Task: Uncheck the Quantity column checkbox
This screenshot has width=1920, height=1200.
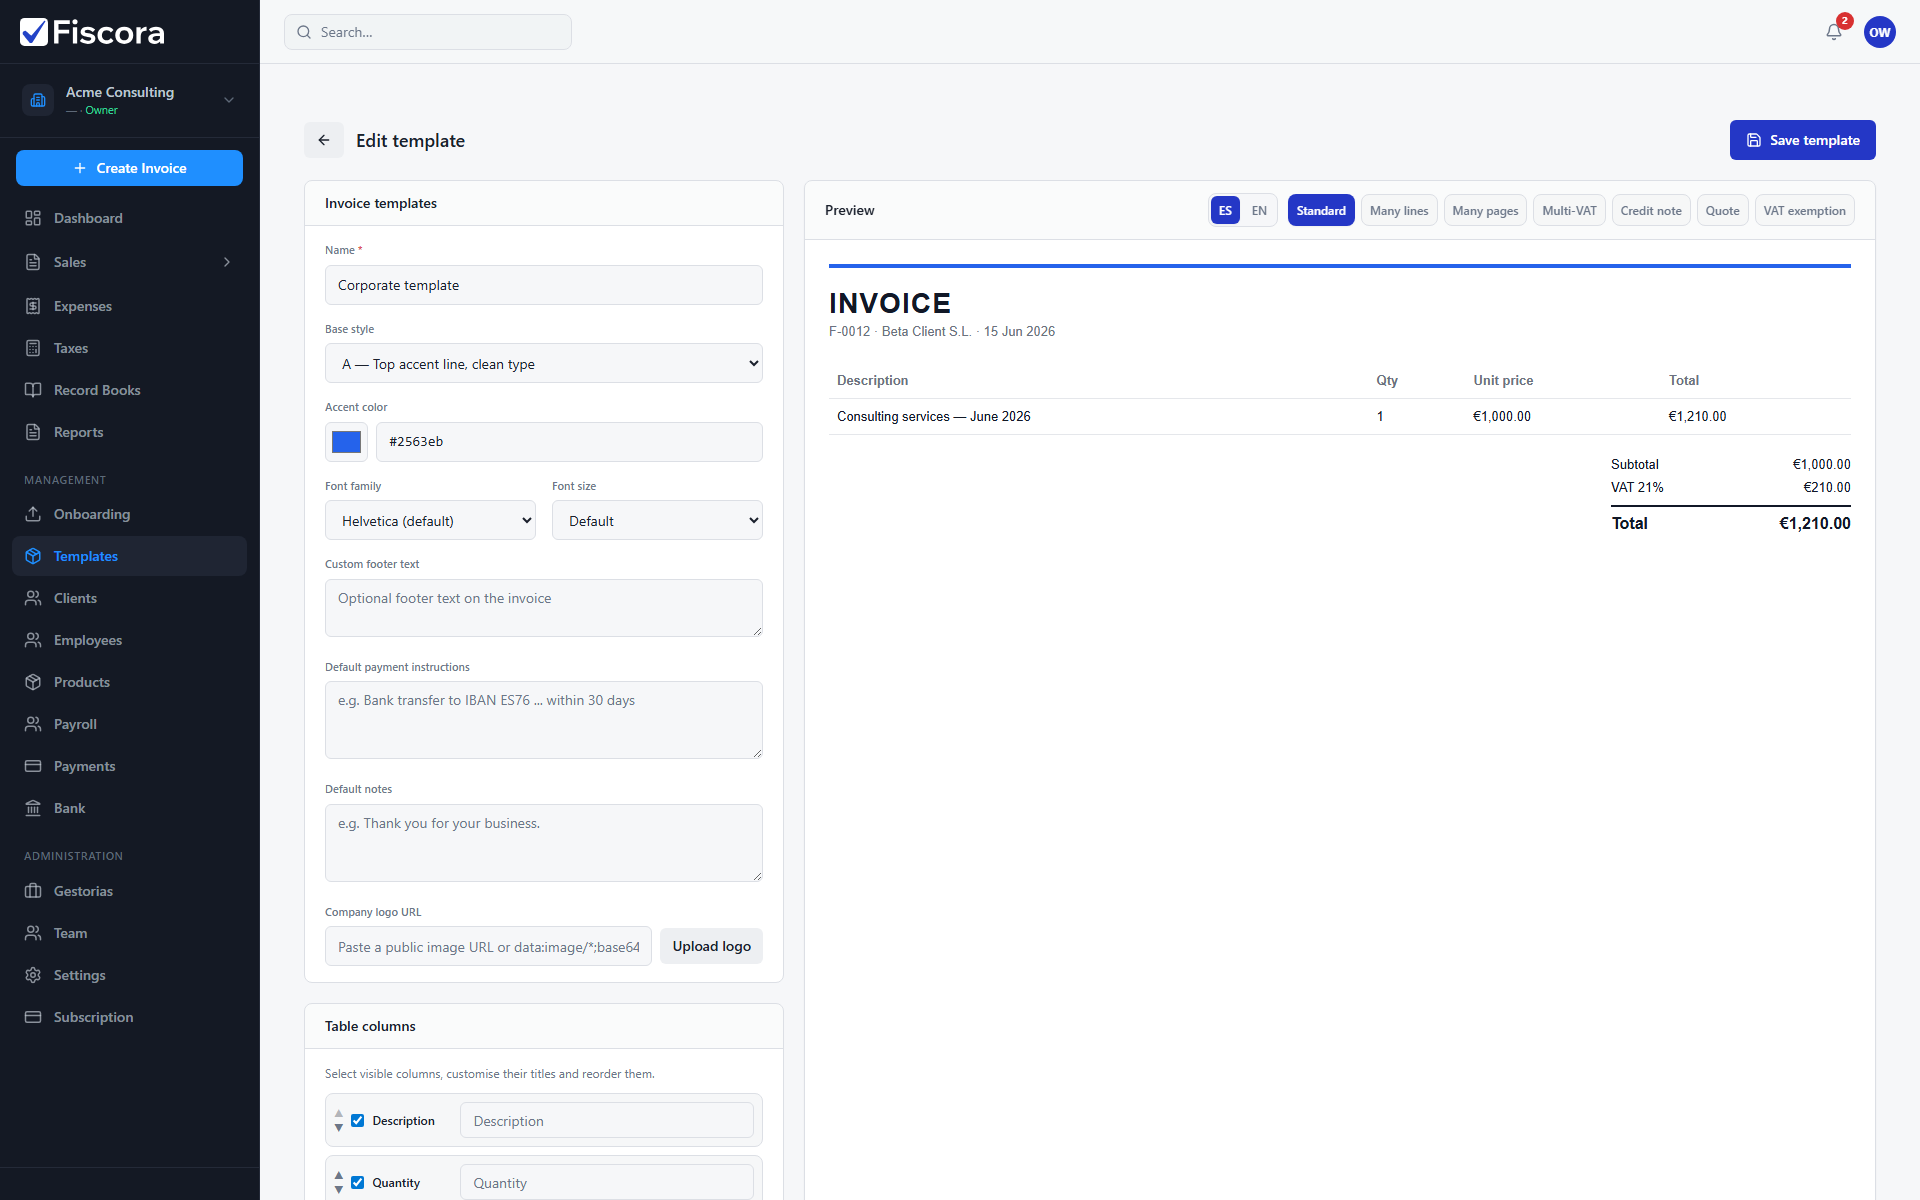Action: coord(357,1183)
